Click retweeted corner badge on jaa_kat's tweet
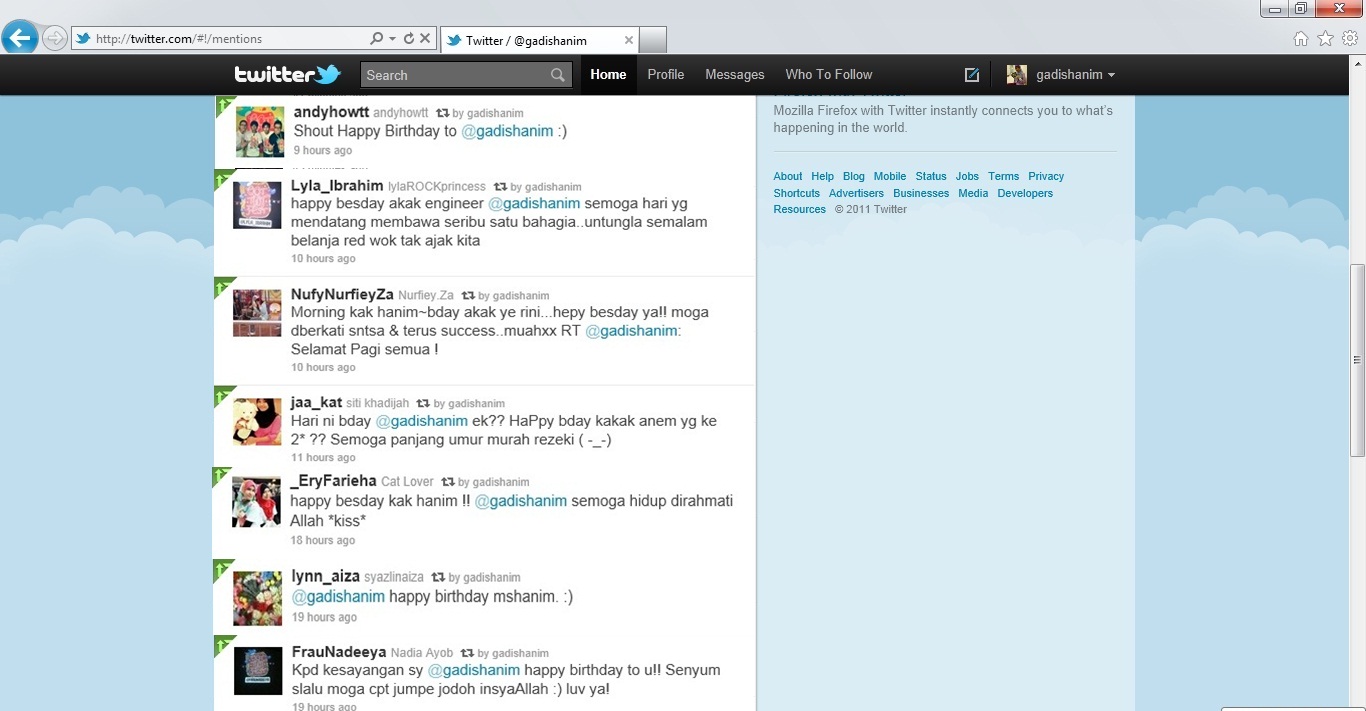Screen dimensions: 1366x711 point(222,396)
